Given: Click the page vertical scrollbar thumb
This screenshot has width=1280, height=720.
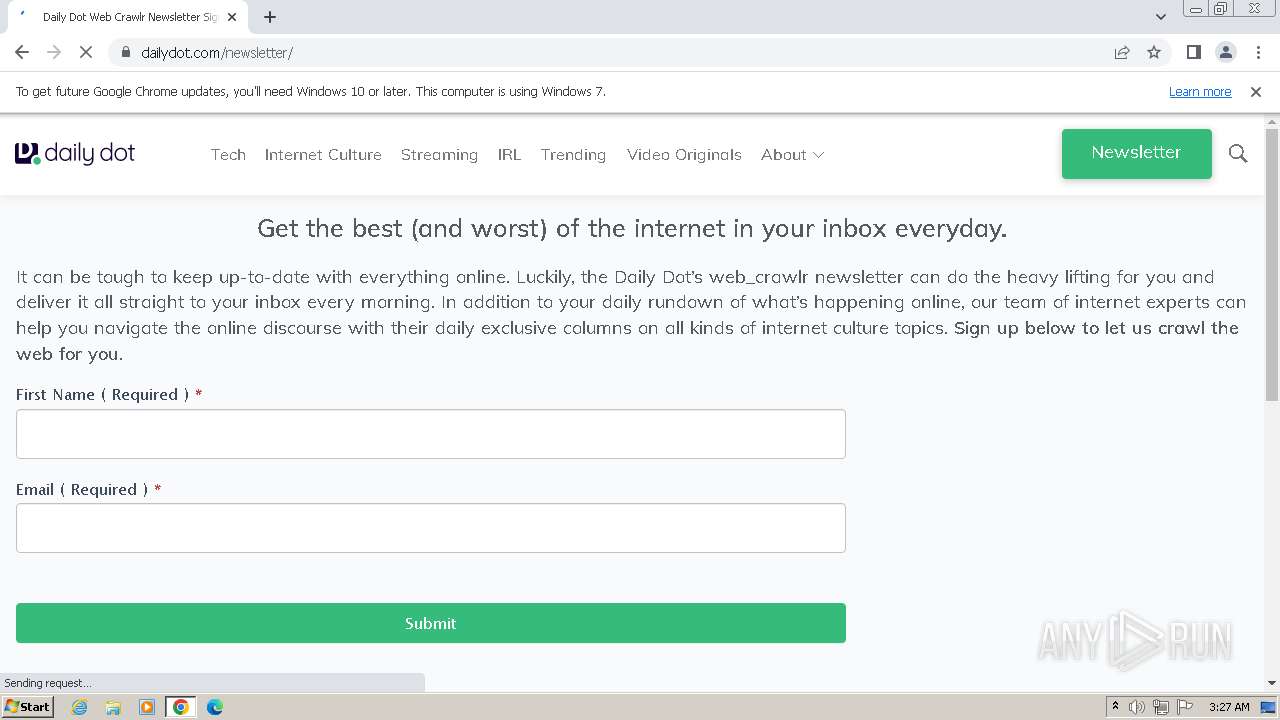Looking at the screenshot, I should point(1272,265).
